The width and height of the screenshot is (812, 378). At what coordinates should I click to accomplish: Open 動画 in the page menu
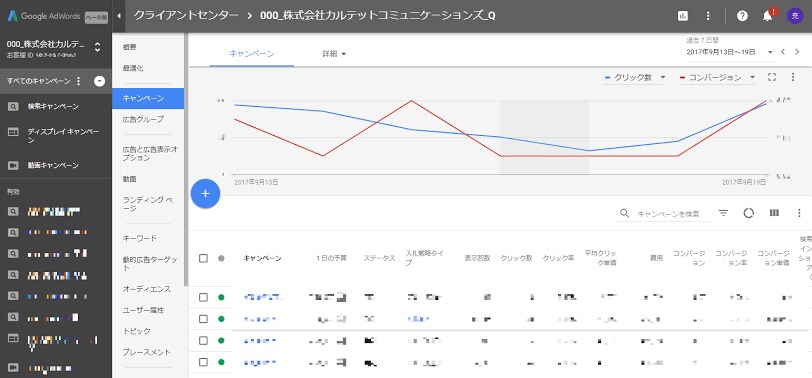[x=129, y=179]
